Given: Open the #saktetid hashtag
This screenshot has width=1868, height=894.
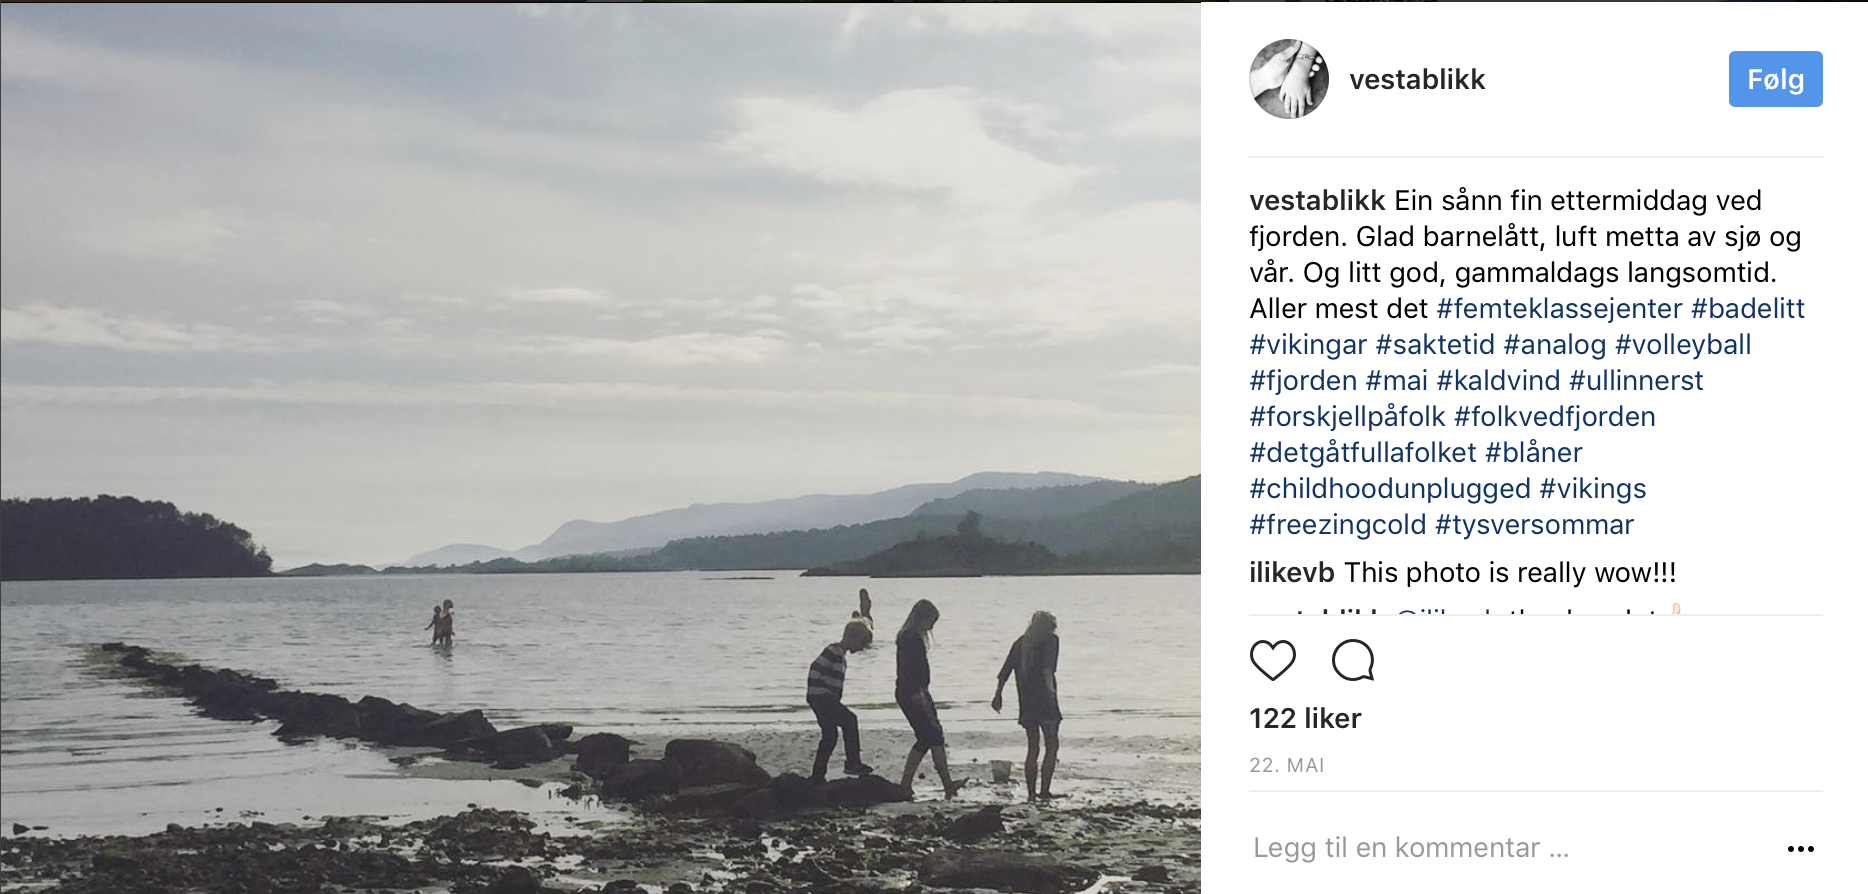Looking at the screenshot, I should point(1434,345).
